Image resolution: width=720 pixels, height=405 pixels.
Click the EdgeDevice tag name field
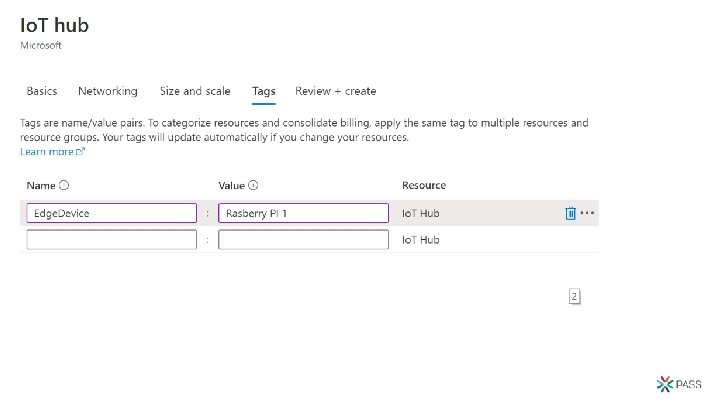(111, 213)
